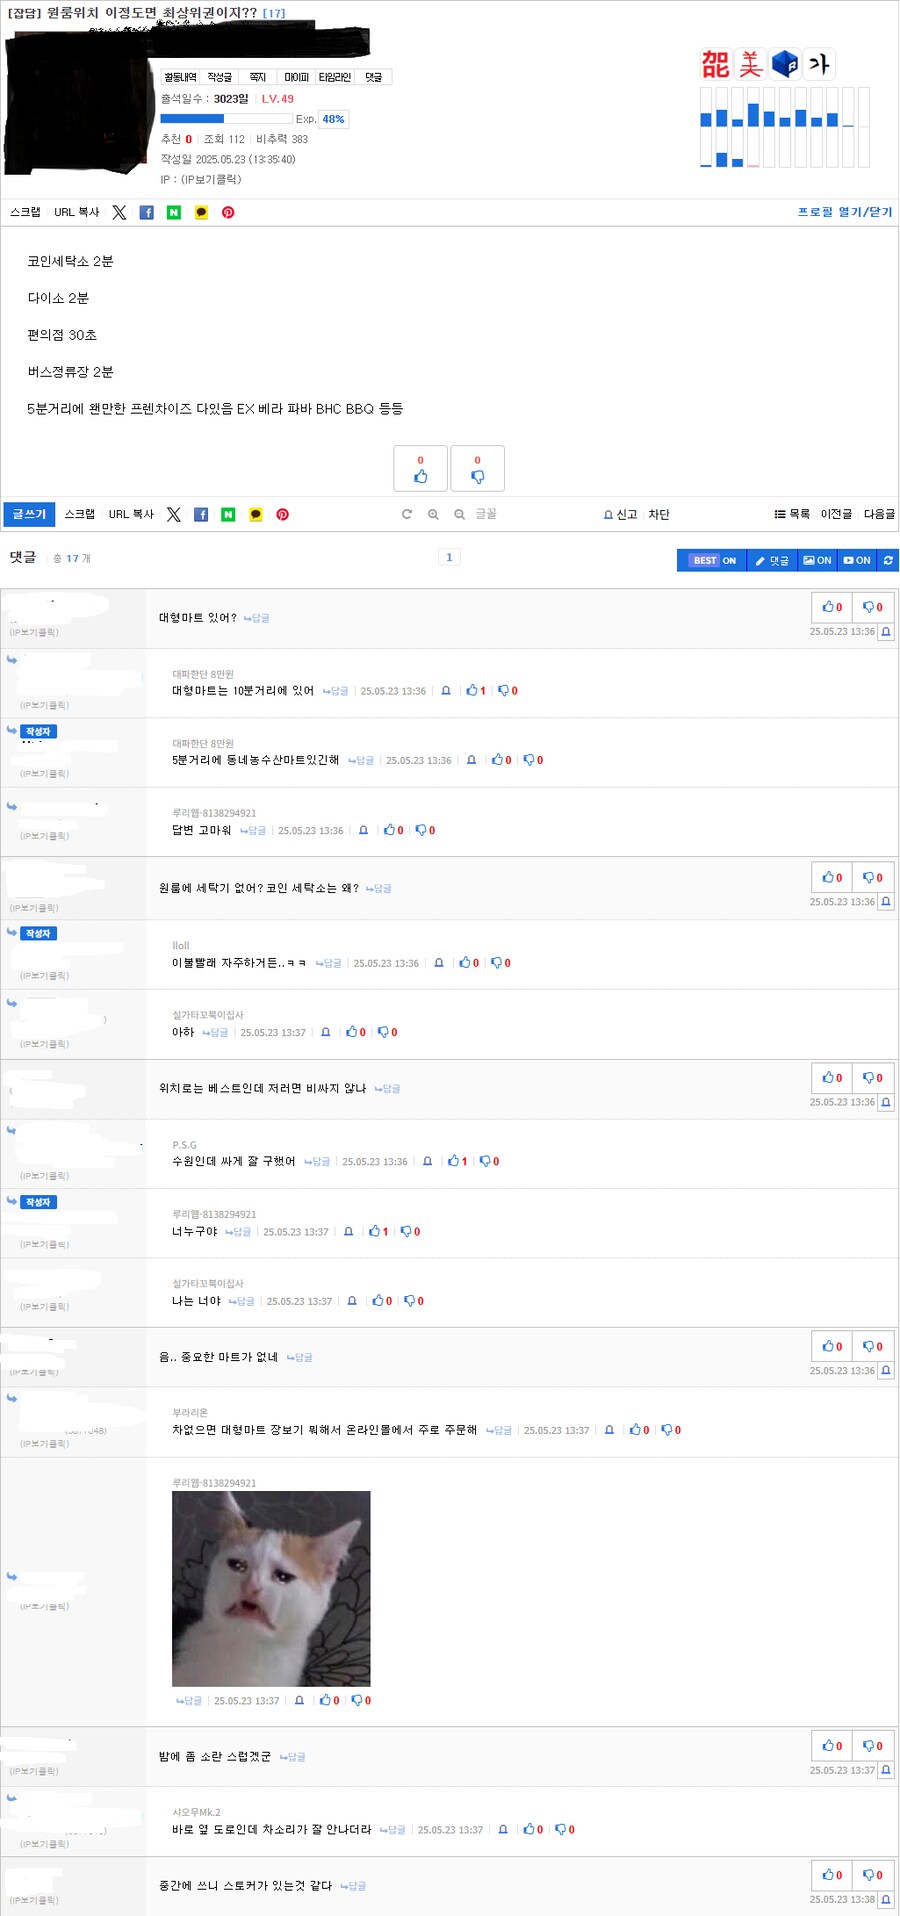This screenshot has width=900, height=1916.
Task: Toggle profile with 프로필 열기/닫기
Action: click(x=845, y=212)
